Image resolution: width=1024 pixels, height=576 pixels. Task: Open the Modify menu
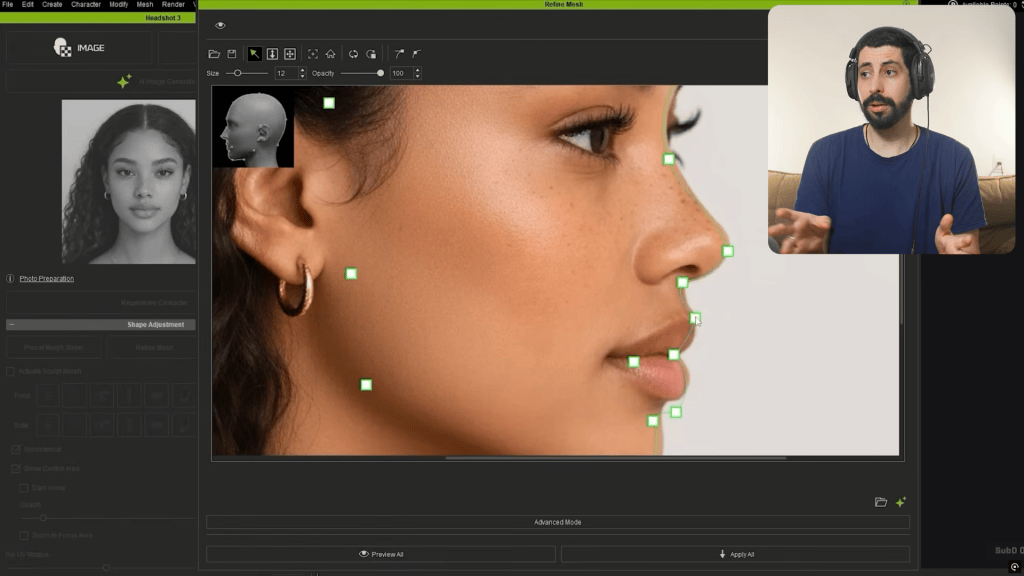[x=119, y=5]
